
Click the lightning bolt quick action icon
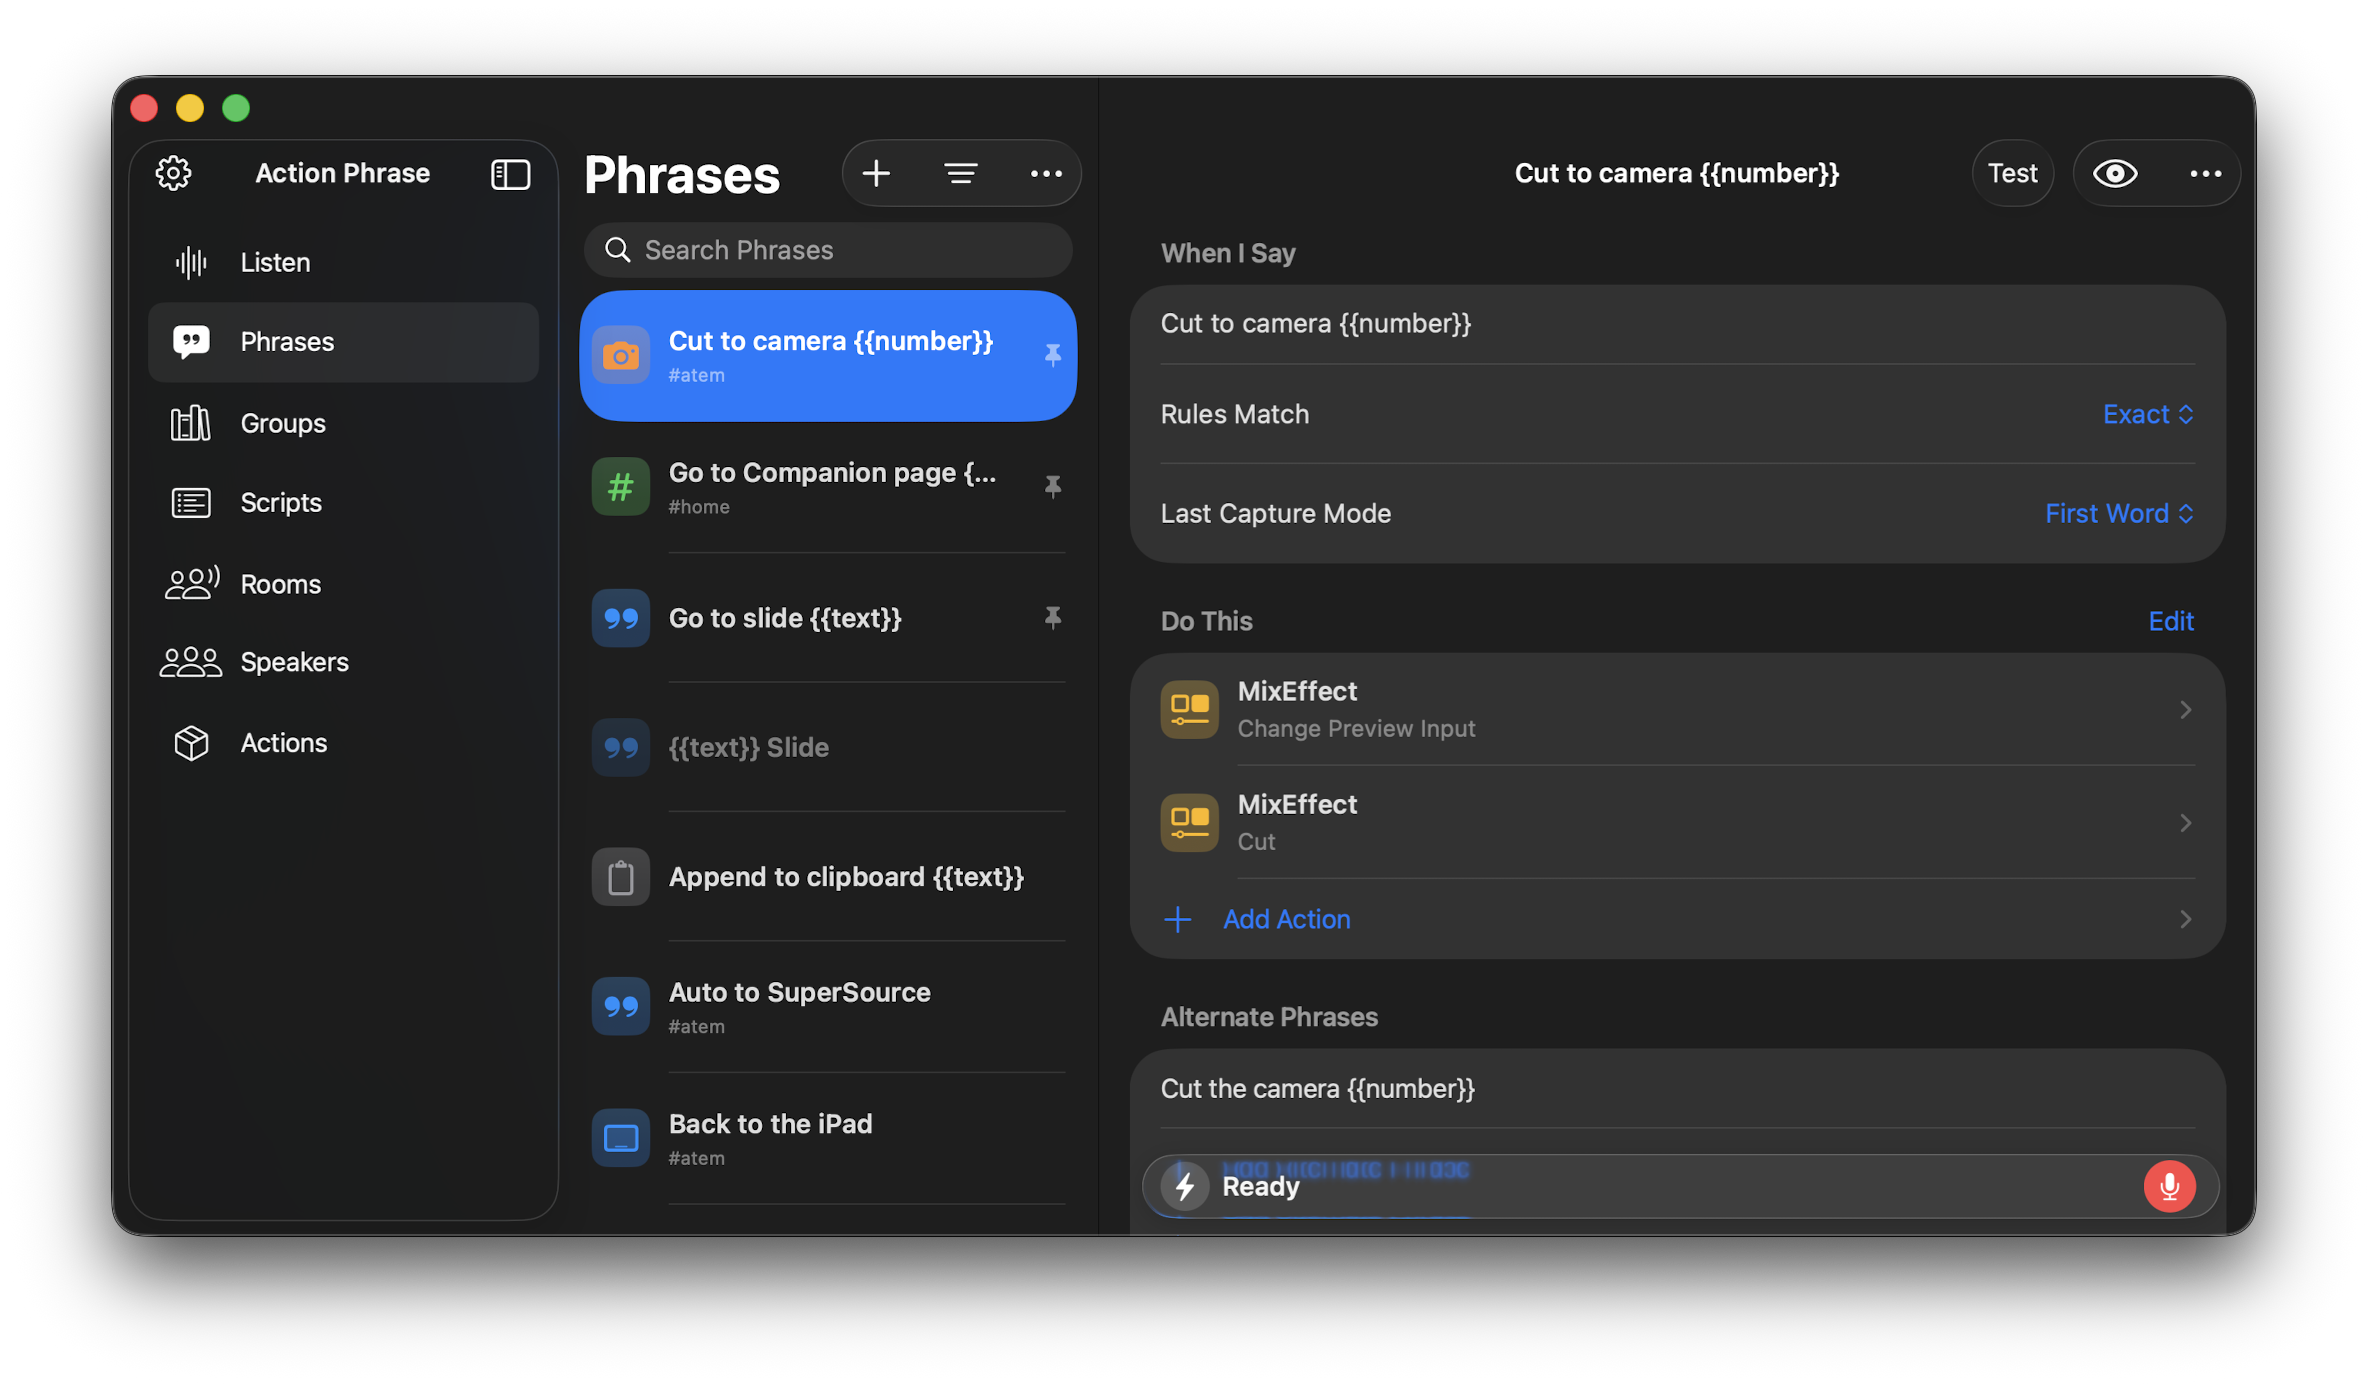1185,1186
